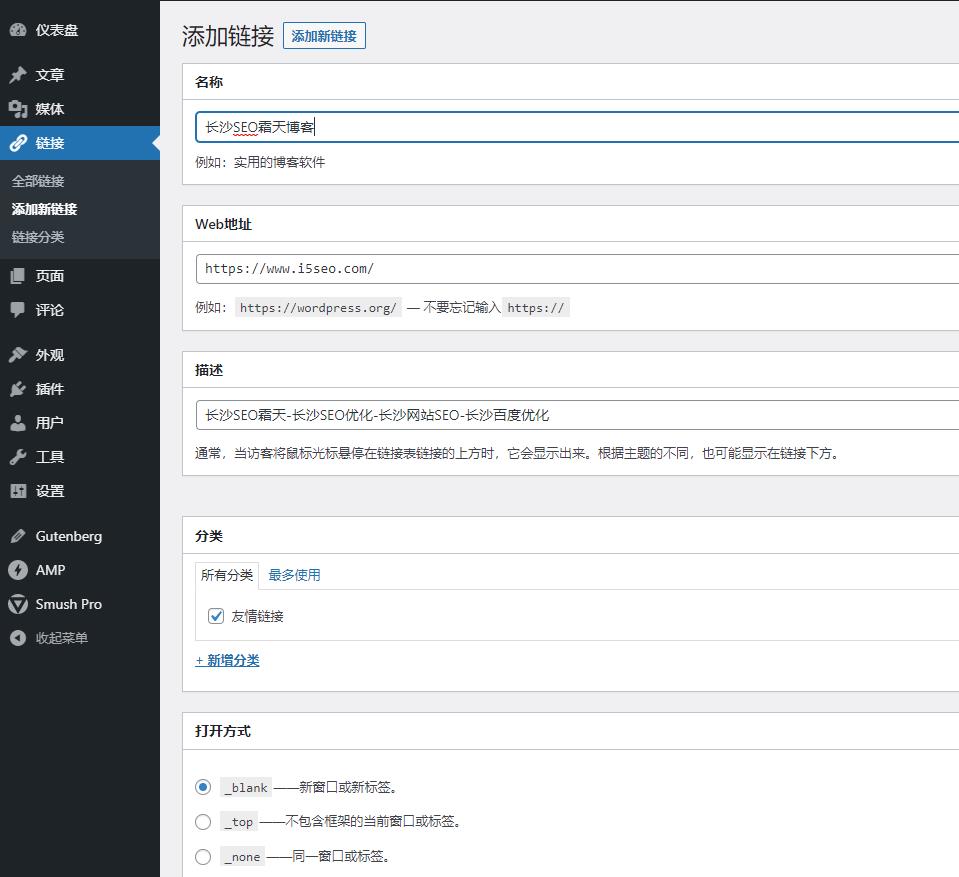Click the Users person icon
The image size is (959, 877).
point(18,423)
